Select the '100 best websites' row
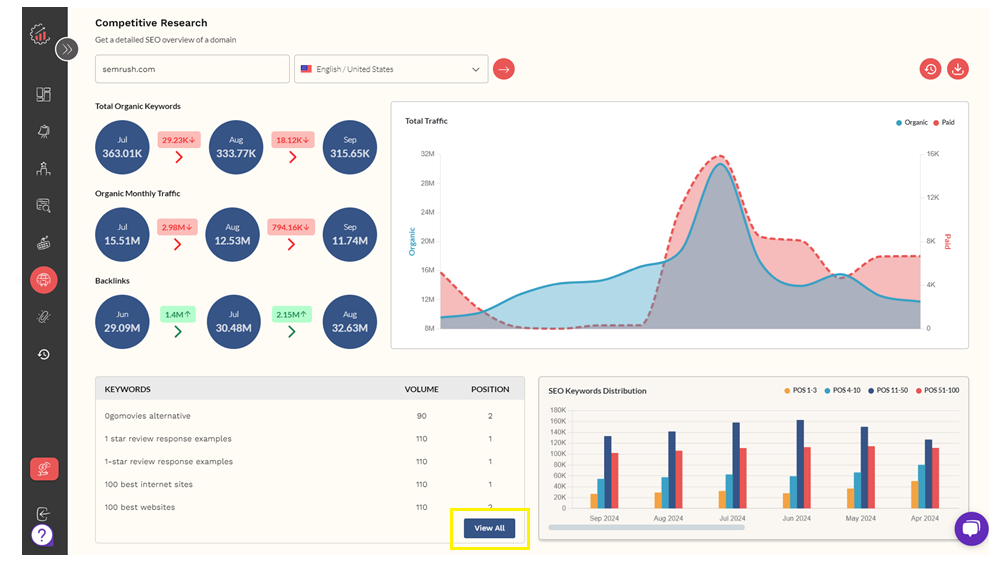 [310, 507]
